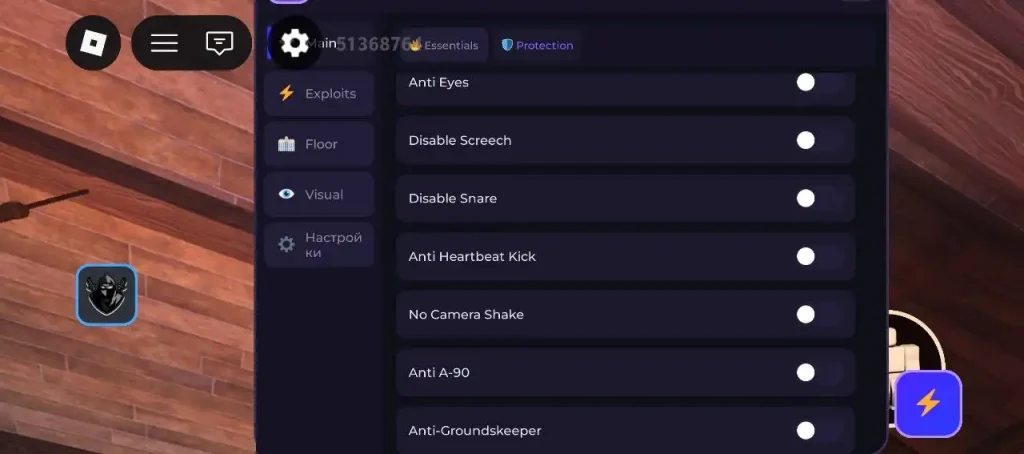Switch to the Protection tab
The height and width of the screenshot is (454, 1024).
[x=537, y=45]
